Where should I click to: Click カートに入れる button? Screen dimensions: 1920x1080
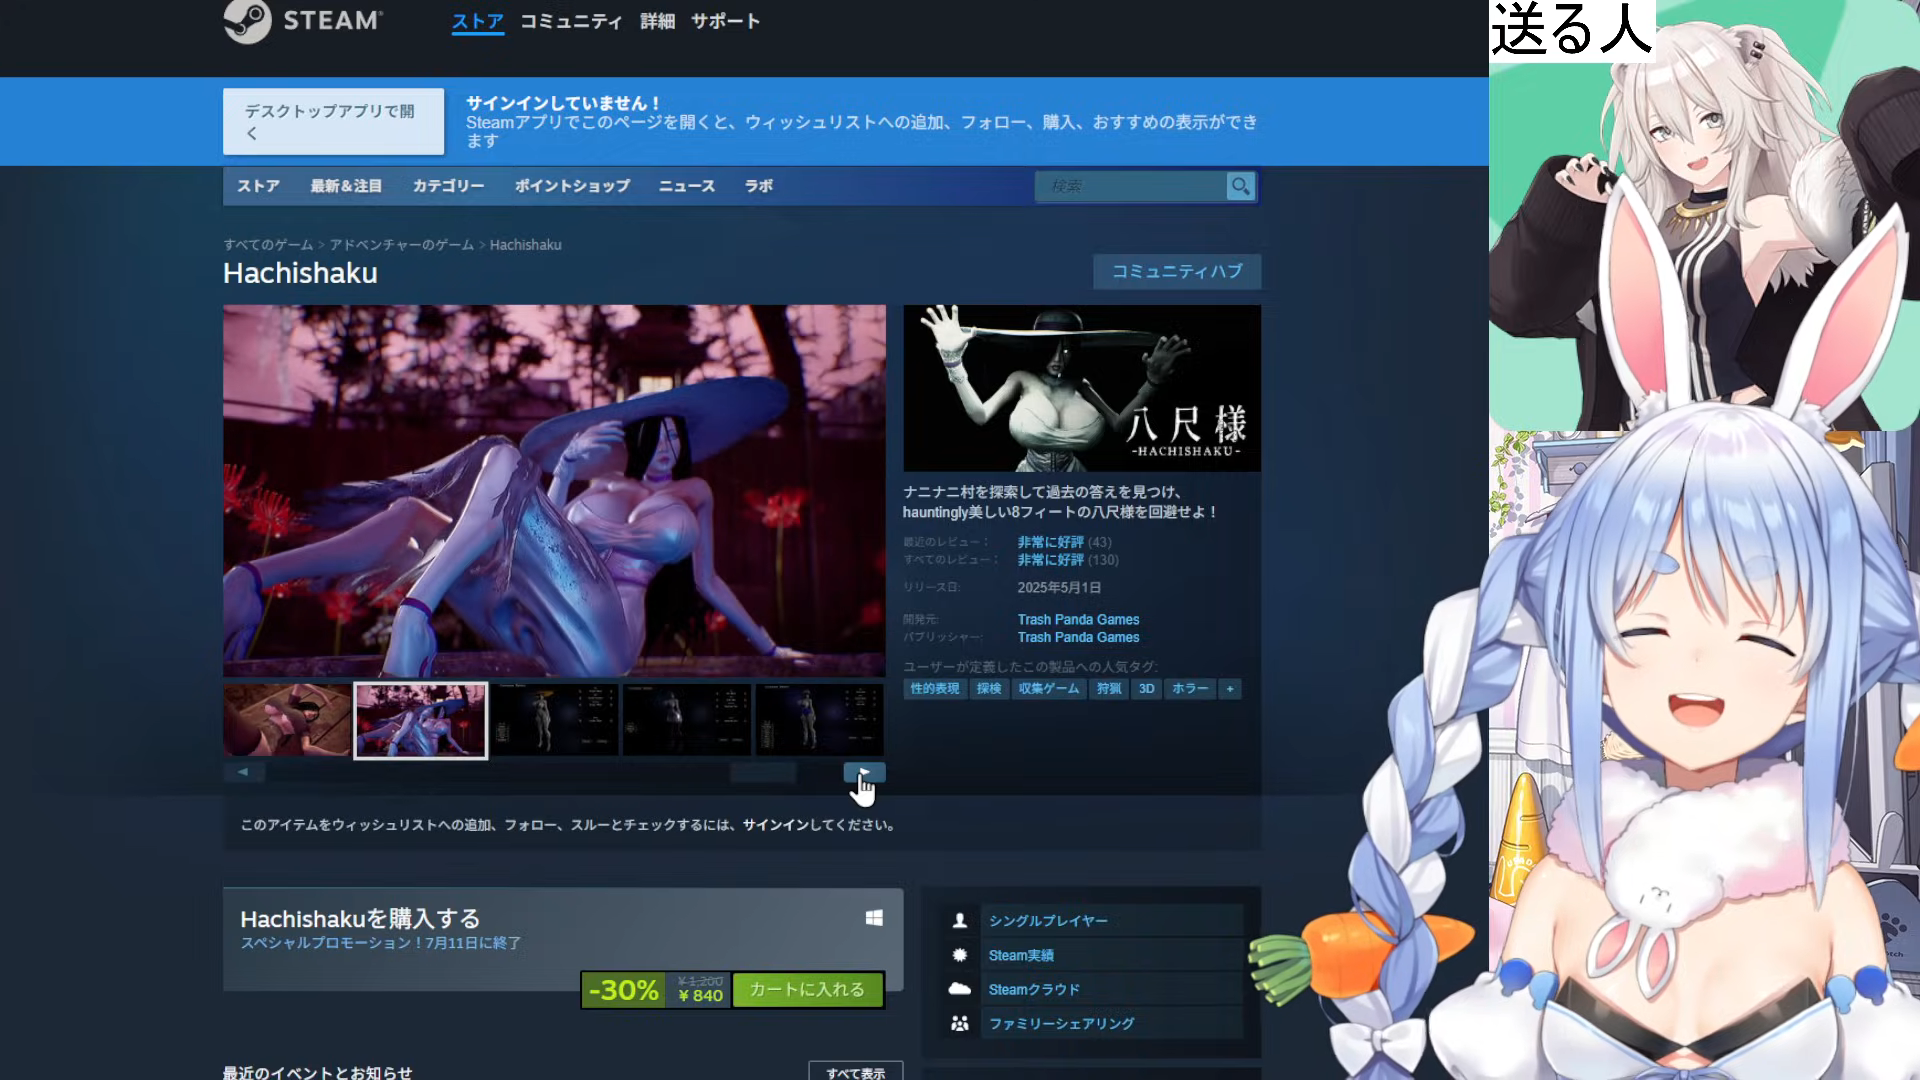coord(807,989)
